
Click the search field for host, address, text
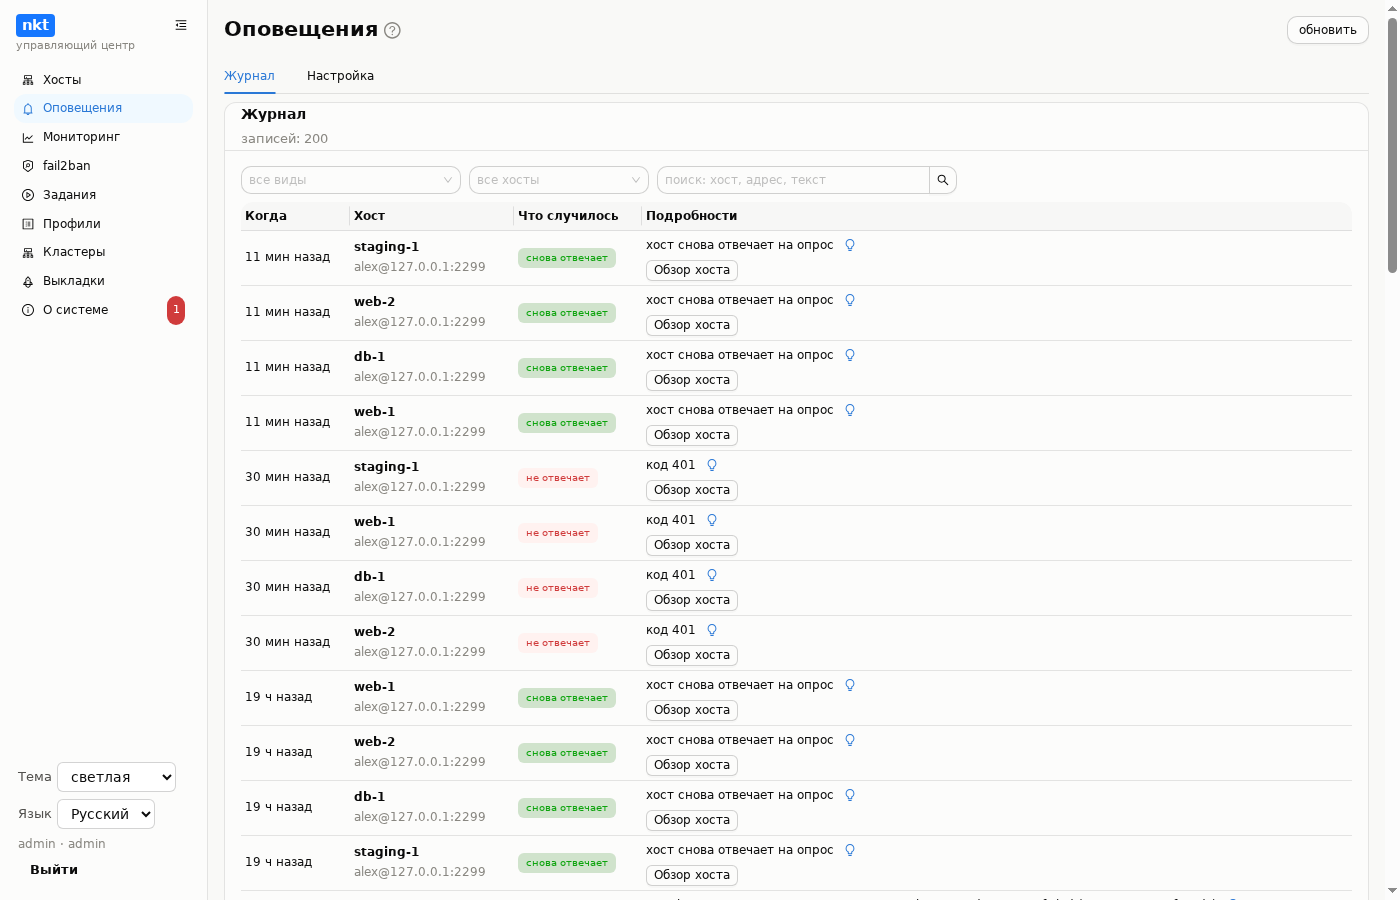pyautogui.click(x=793, y=180)
